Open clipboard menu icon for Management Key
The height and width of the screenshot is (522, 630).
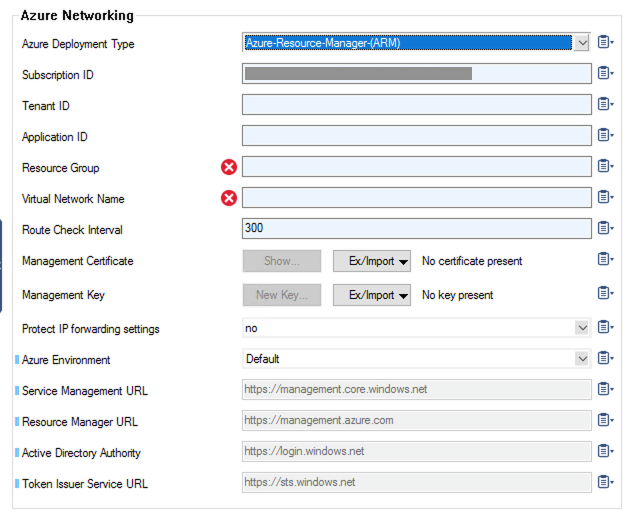click(605, 293)
